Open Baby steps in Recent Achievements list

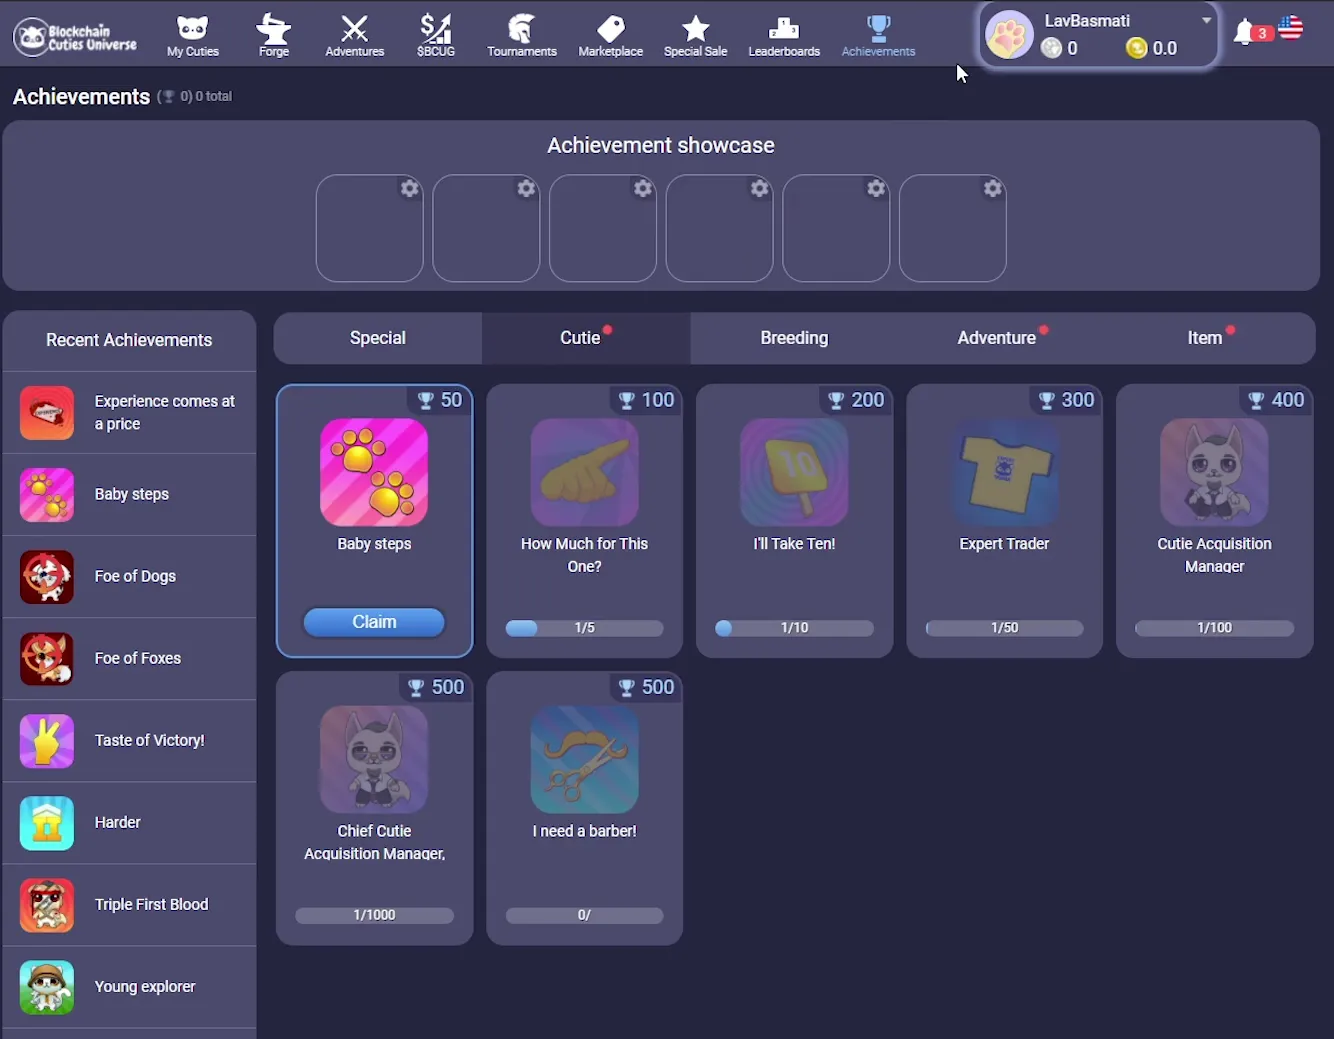pyautogui.click(x=129, y=494)
